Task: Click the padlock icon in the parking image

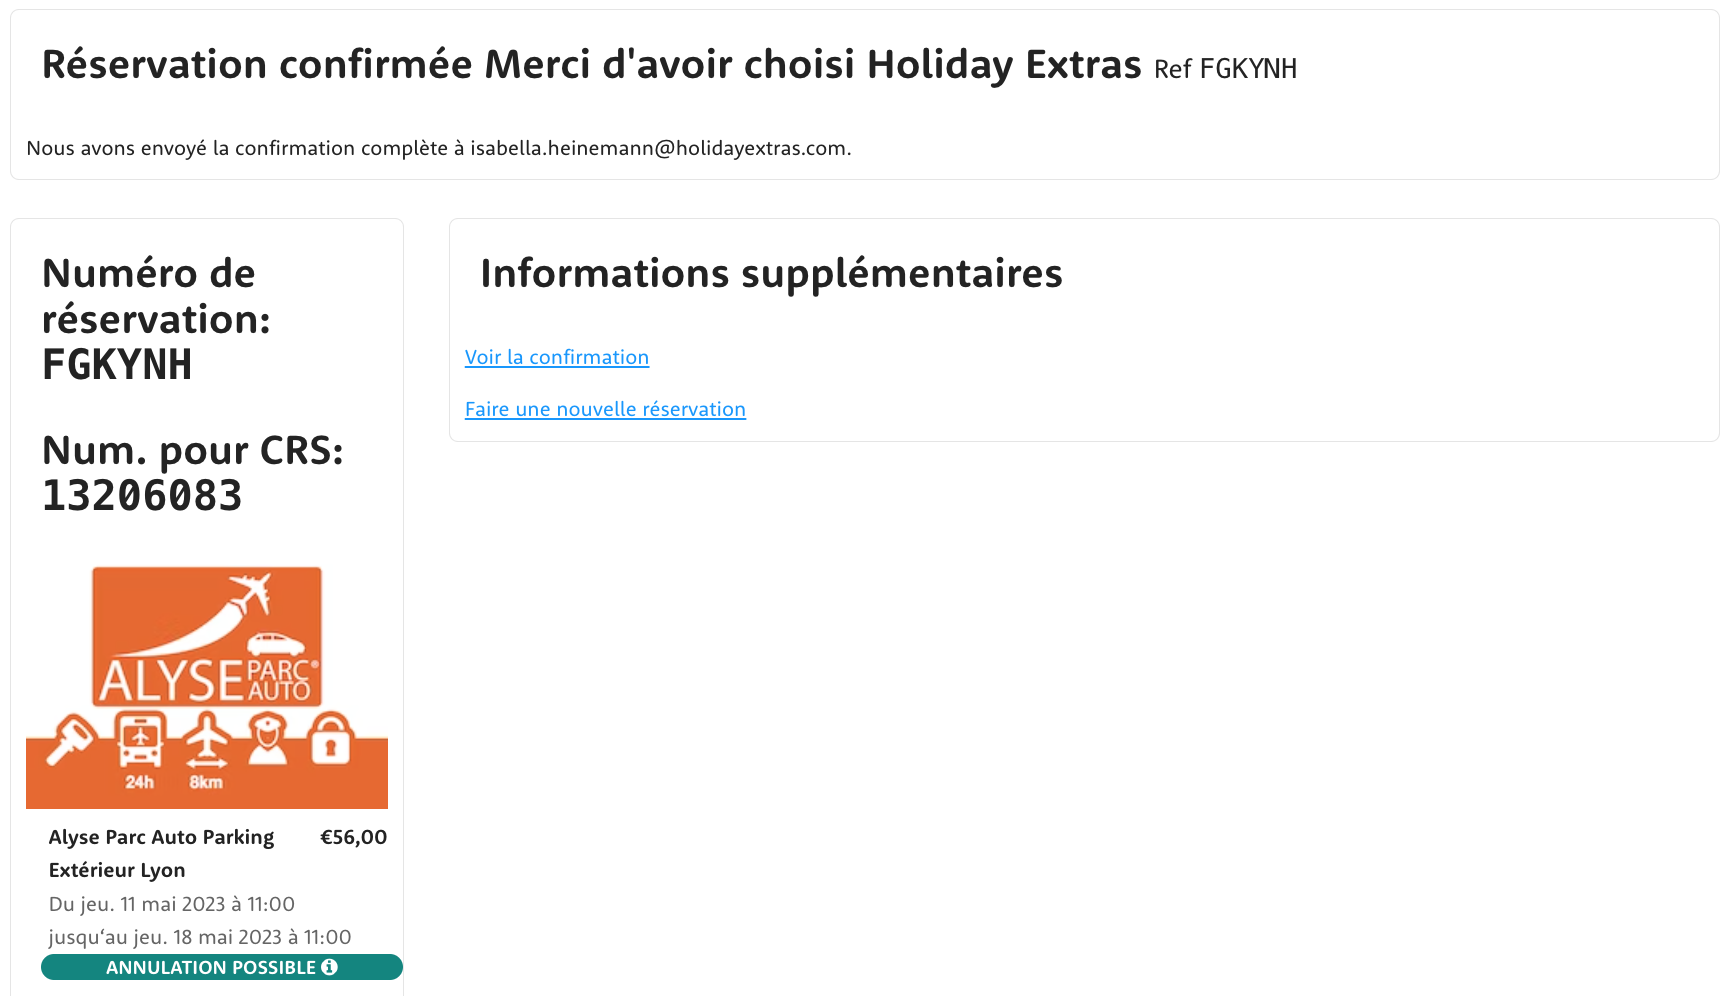Action: (x=331, y=738)
